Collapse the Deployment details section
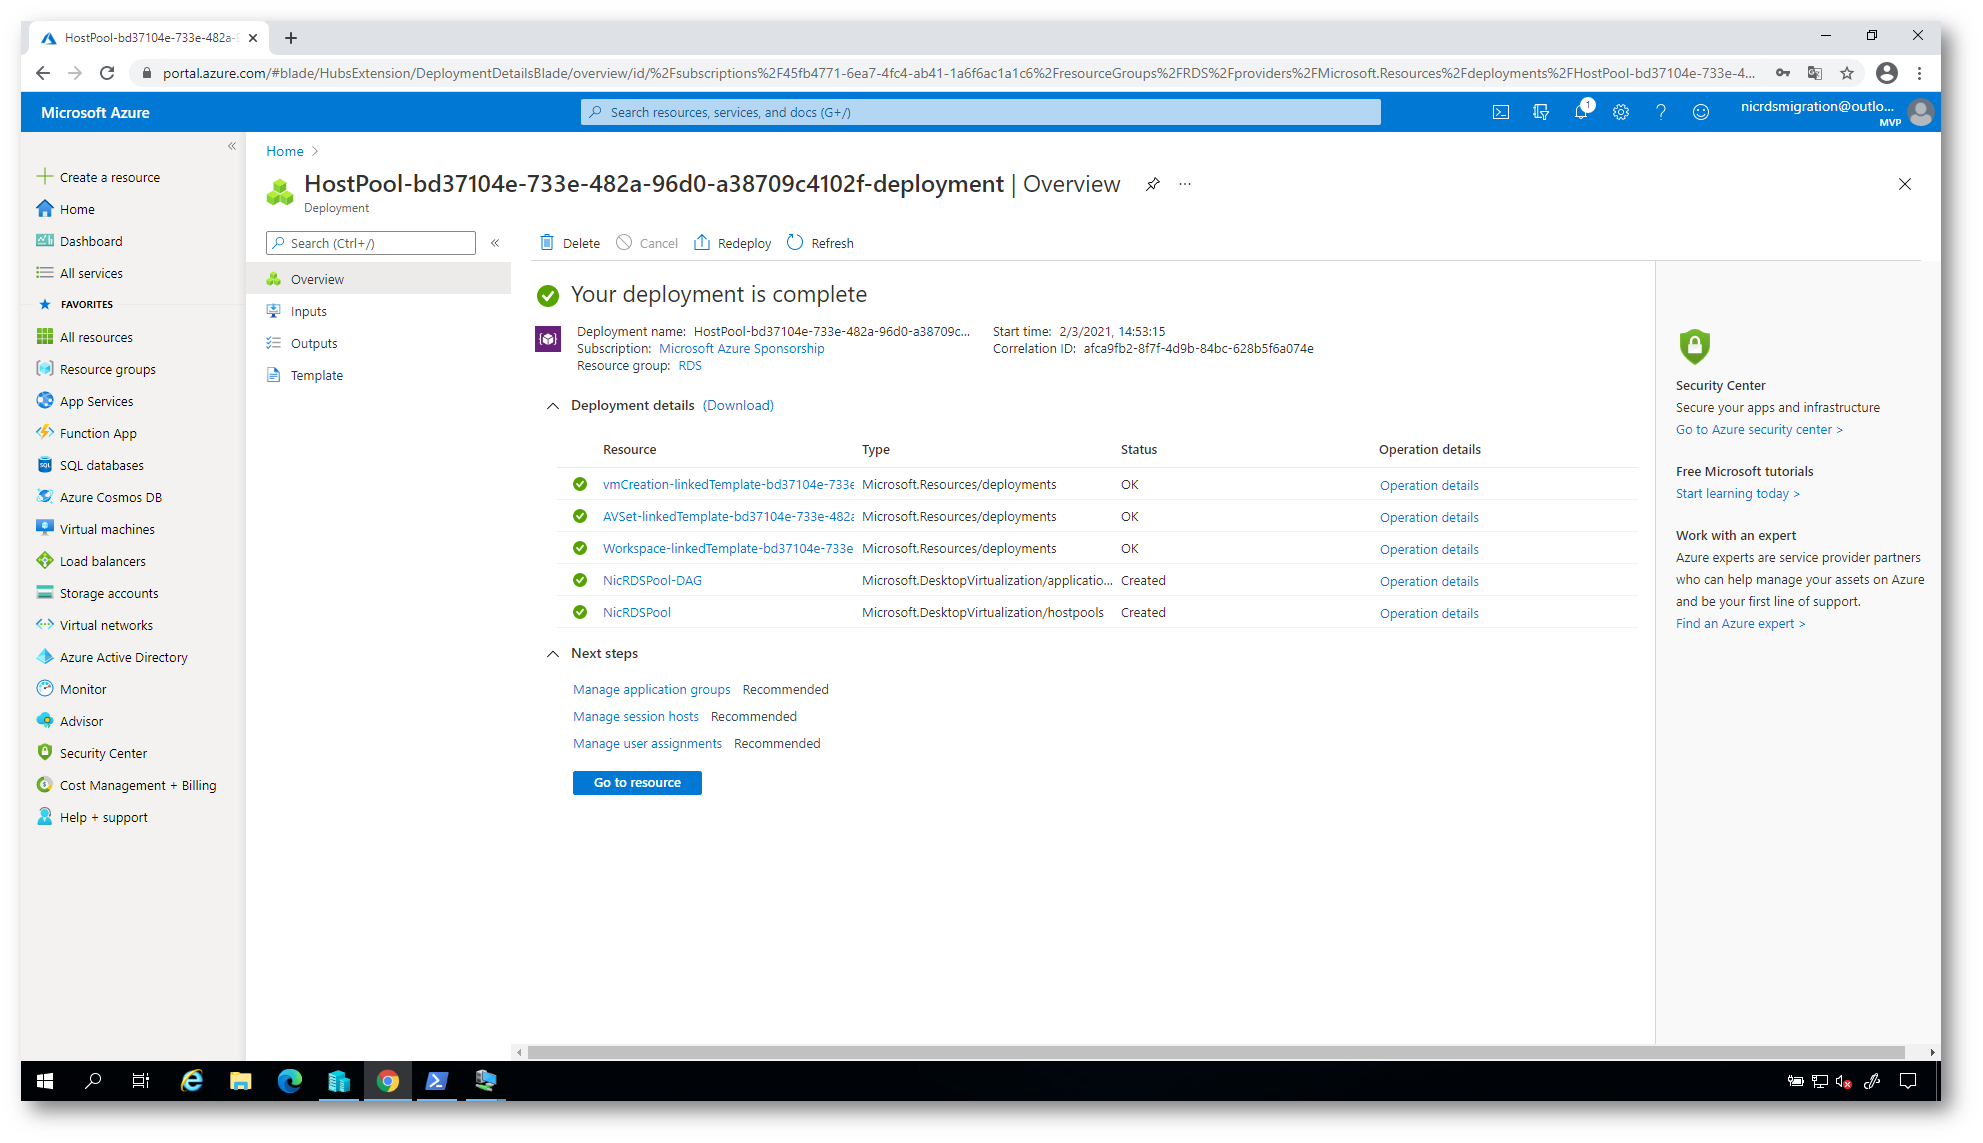The image size is (1983, 1143). point(553,406)
